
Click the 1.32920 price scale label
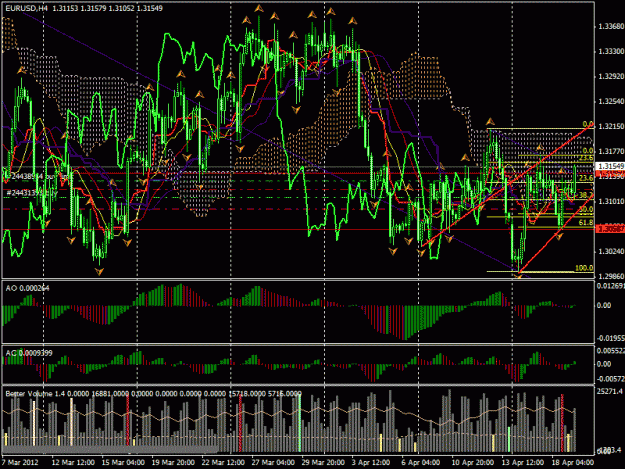[611, 77]
